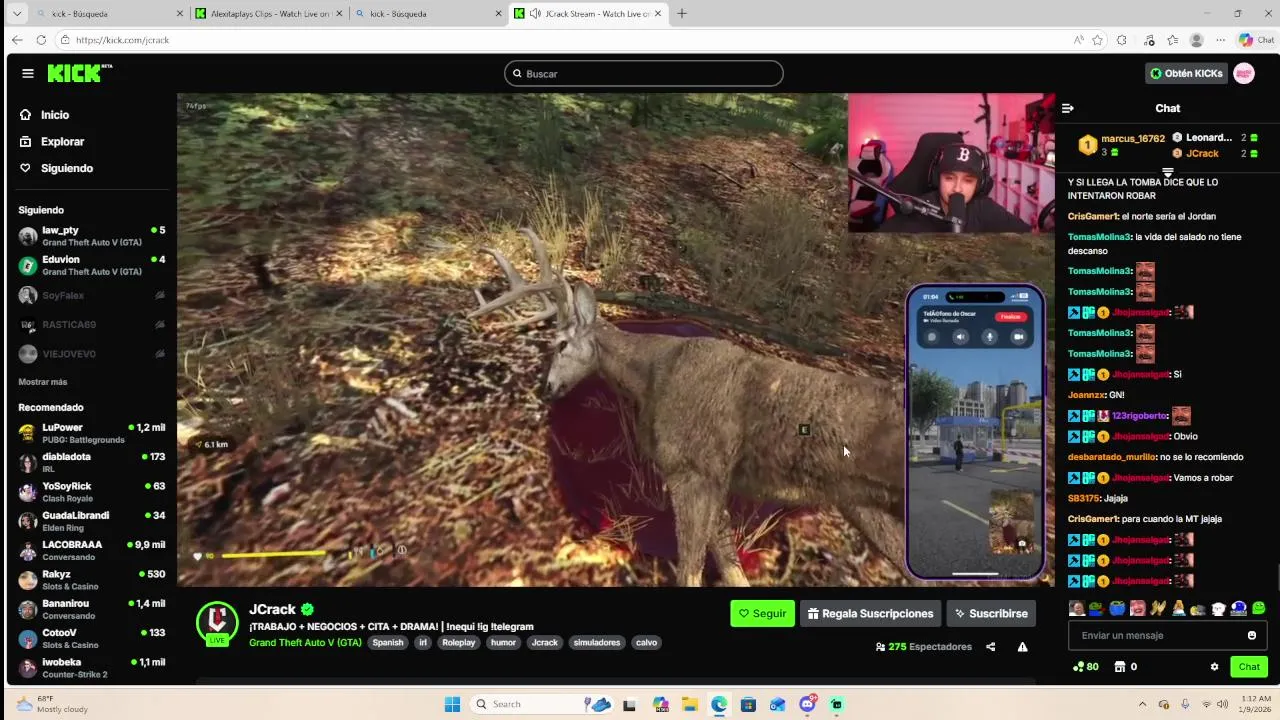
Task: Show hidden system tray icons
Action: tap(1142, 704)
